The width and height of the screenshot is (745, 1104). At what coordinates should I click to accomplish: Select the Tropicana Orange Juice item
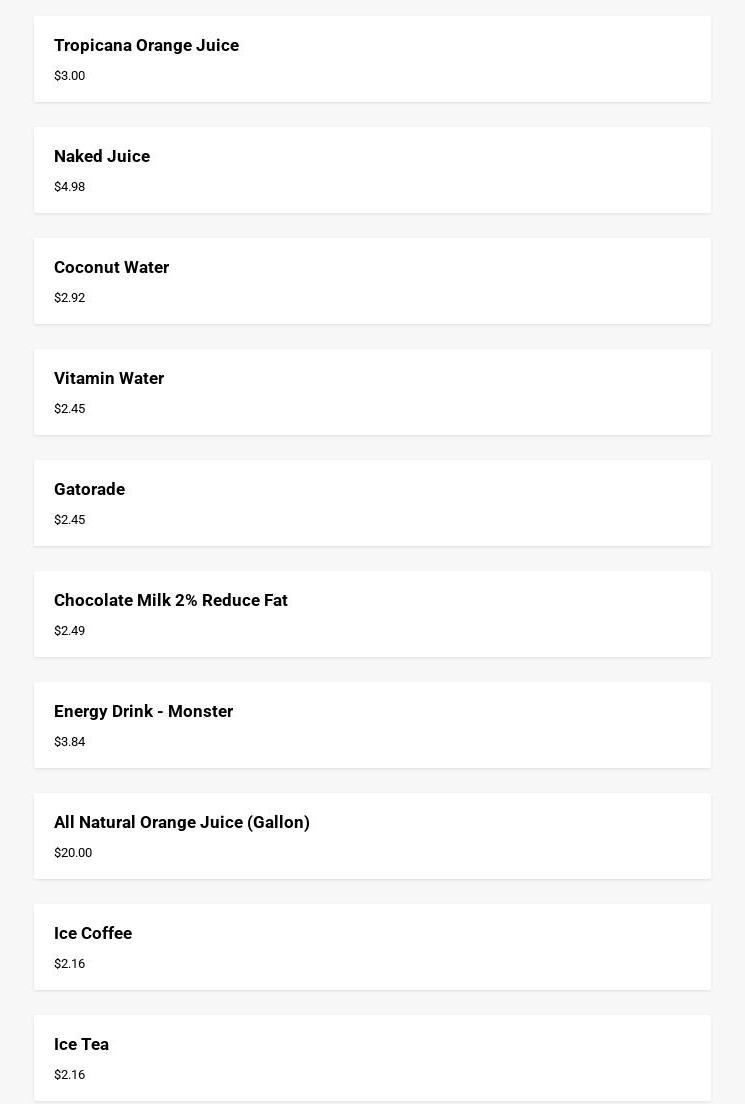[x=372, y=59]
